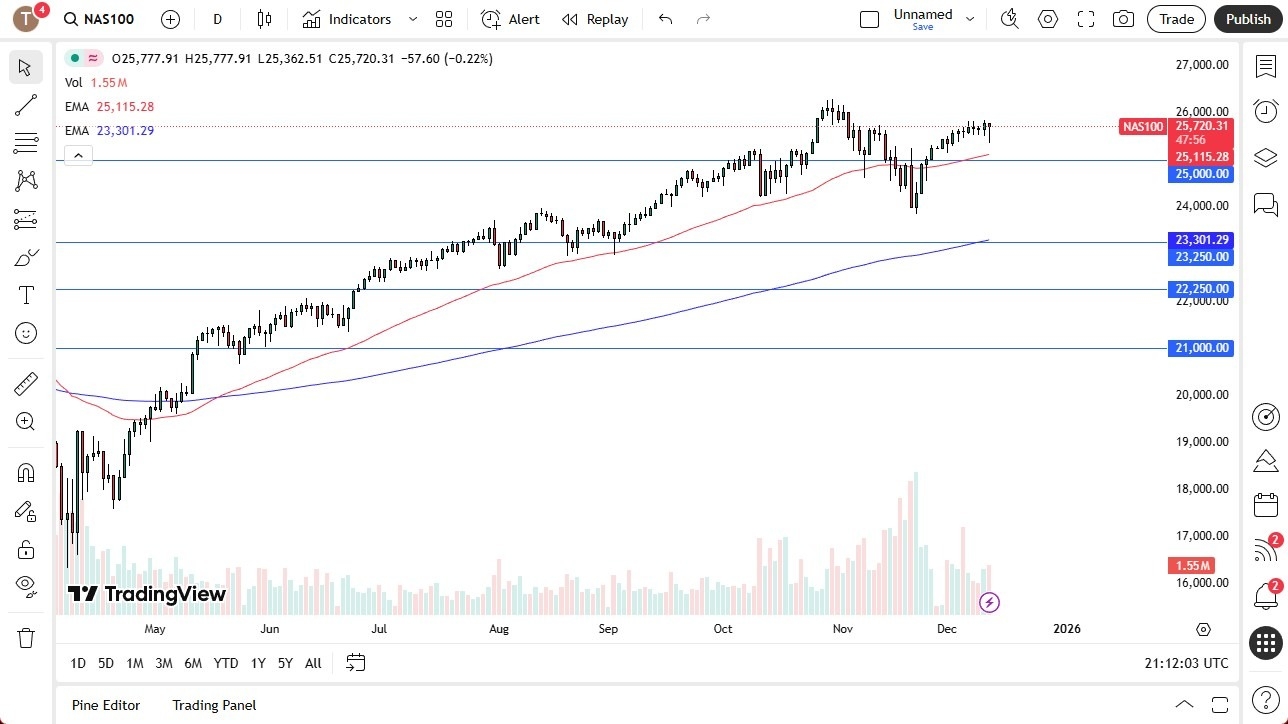Screen dimensions: 1288x724
Task: Open the Trading Panel tab
Action: (x=213, y=705)
